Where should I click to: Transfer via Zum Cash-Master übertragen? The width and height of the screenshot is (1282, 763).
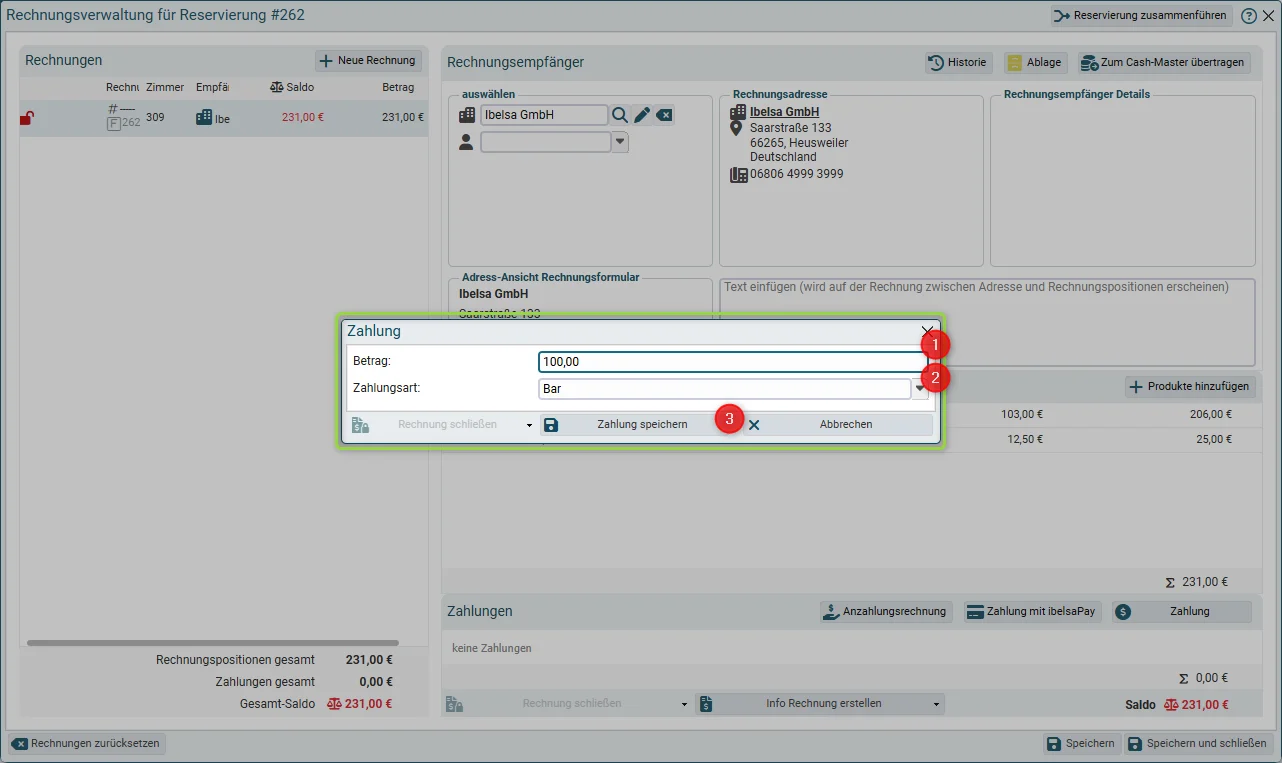1164,62
